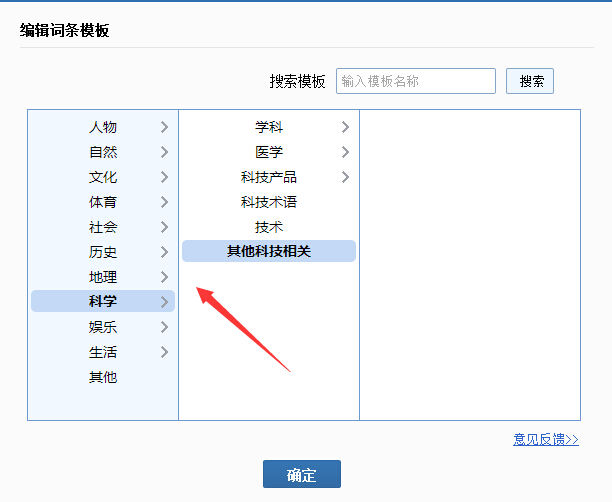Select the 历史 category
Screen dimensions: 612x502
click(103, 252)
